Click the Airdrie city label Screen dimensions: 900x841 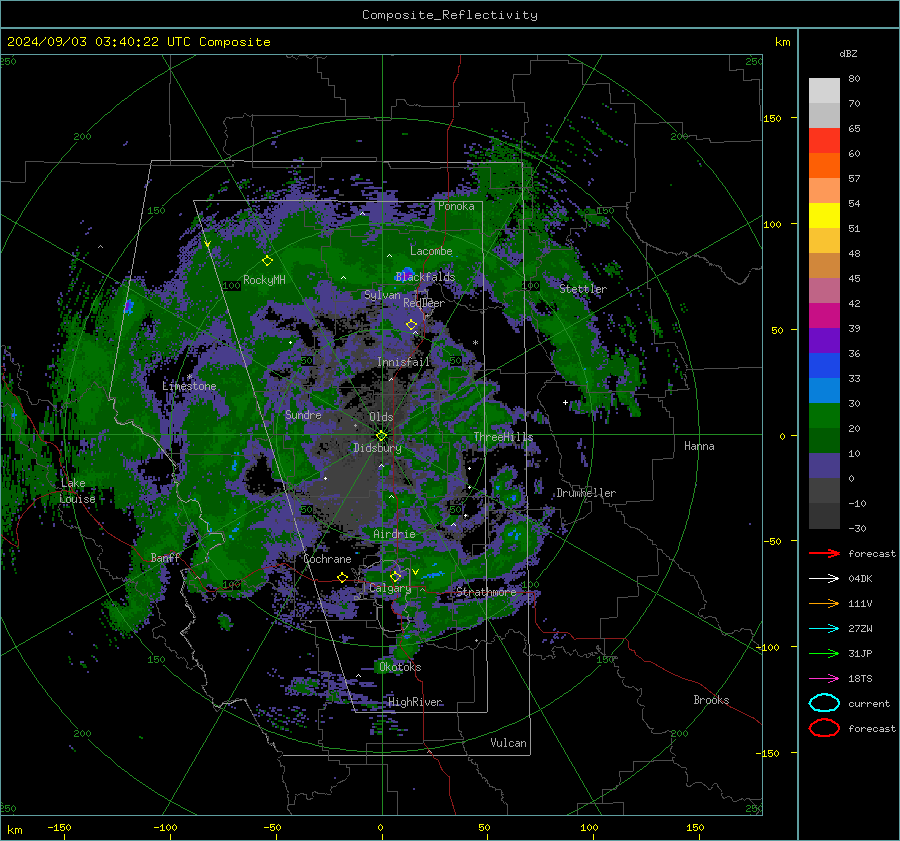(394, 534)
